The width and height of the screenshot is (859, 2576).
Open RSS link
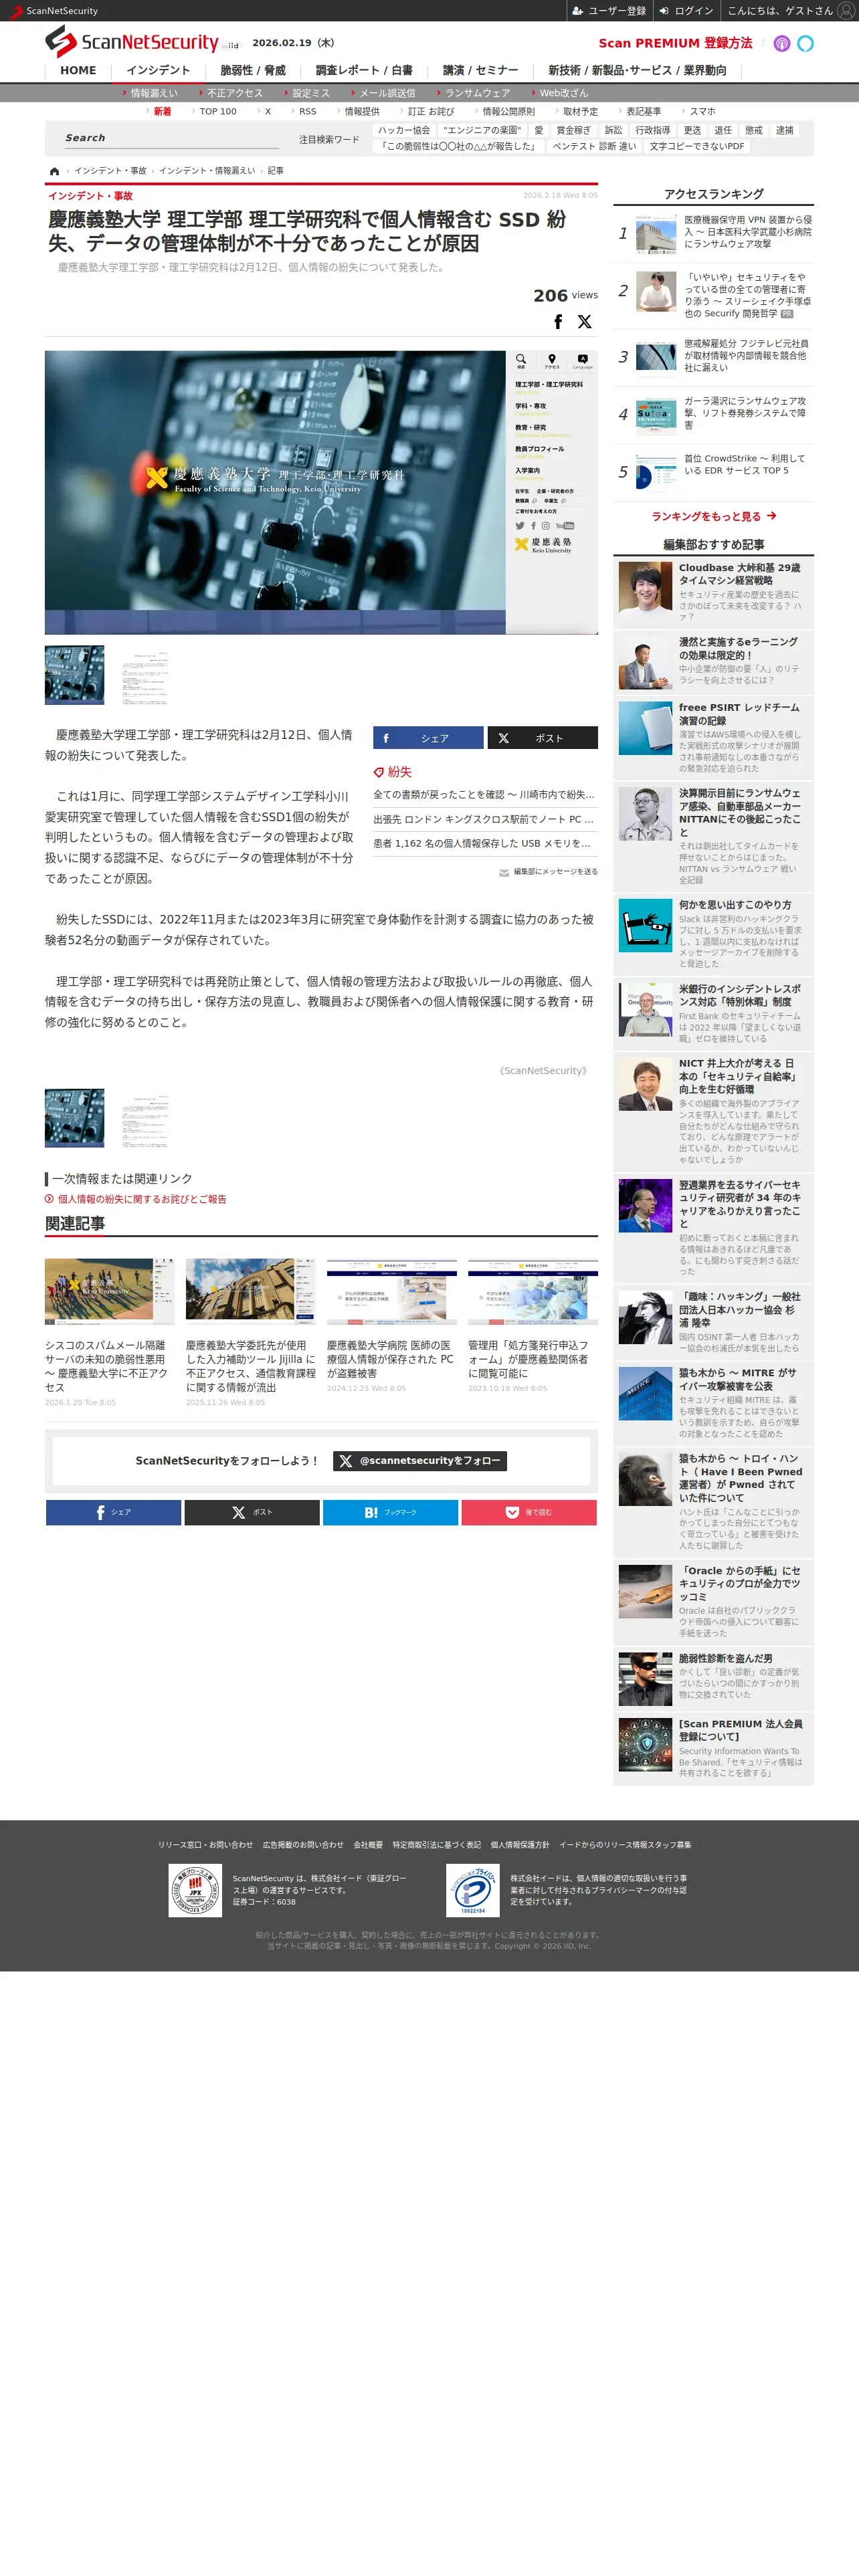click(x=307, y=112)
